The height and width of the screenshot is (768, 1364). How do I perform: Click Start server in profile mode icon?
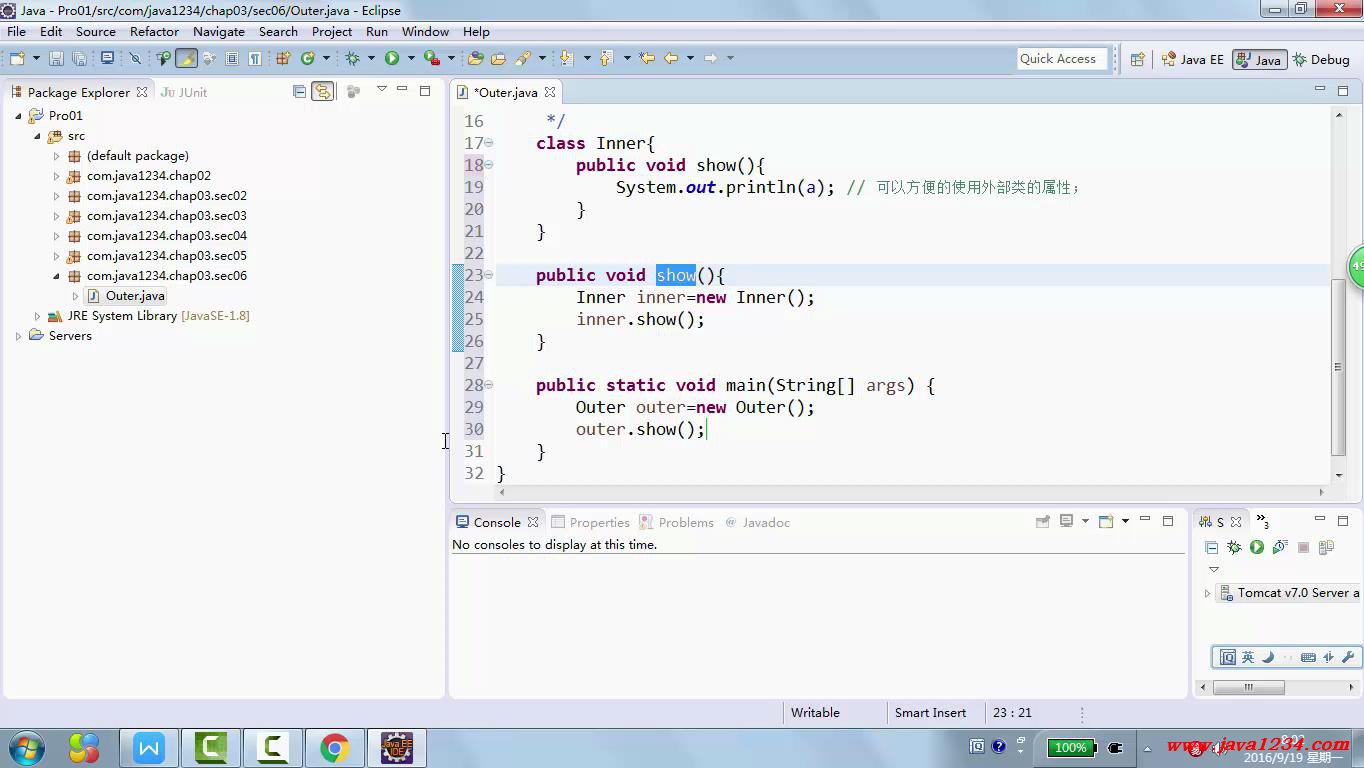1280,547
